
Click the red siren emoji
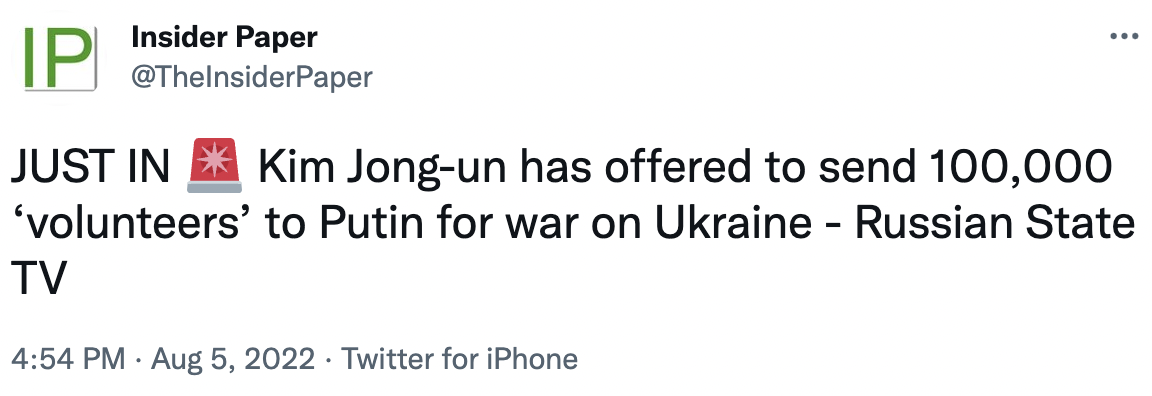pos(215,166)
